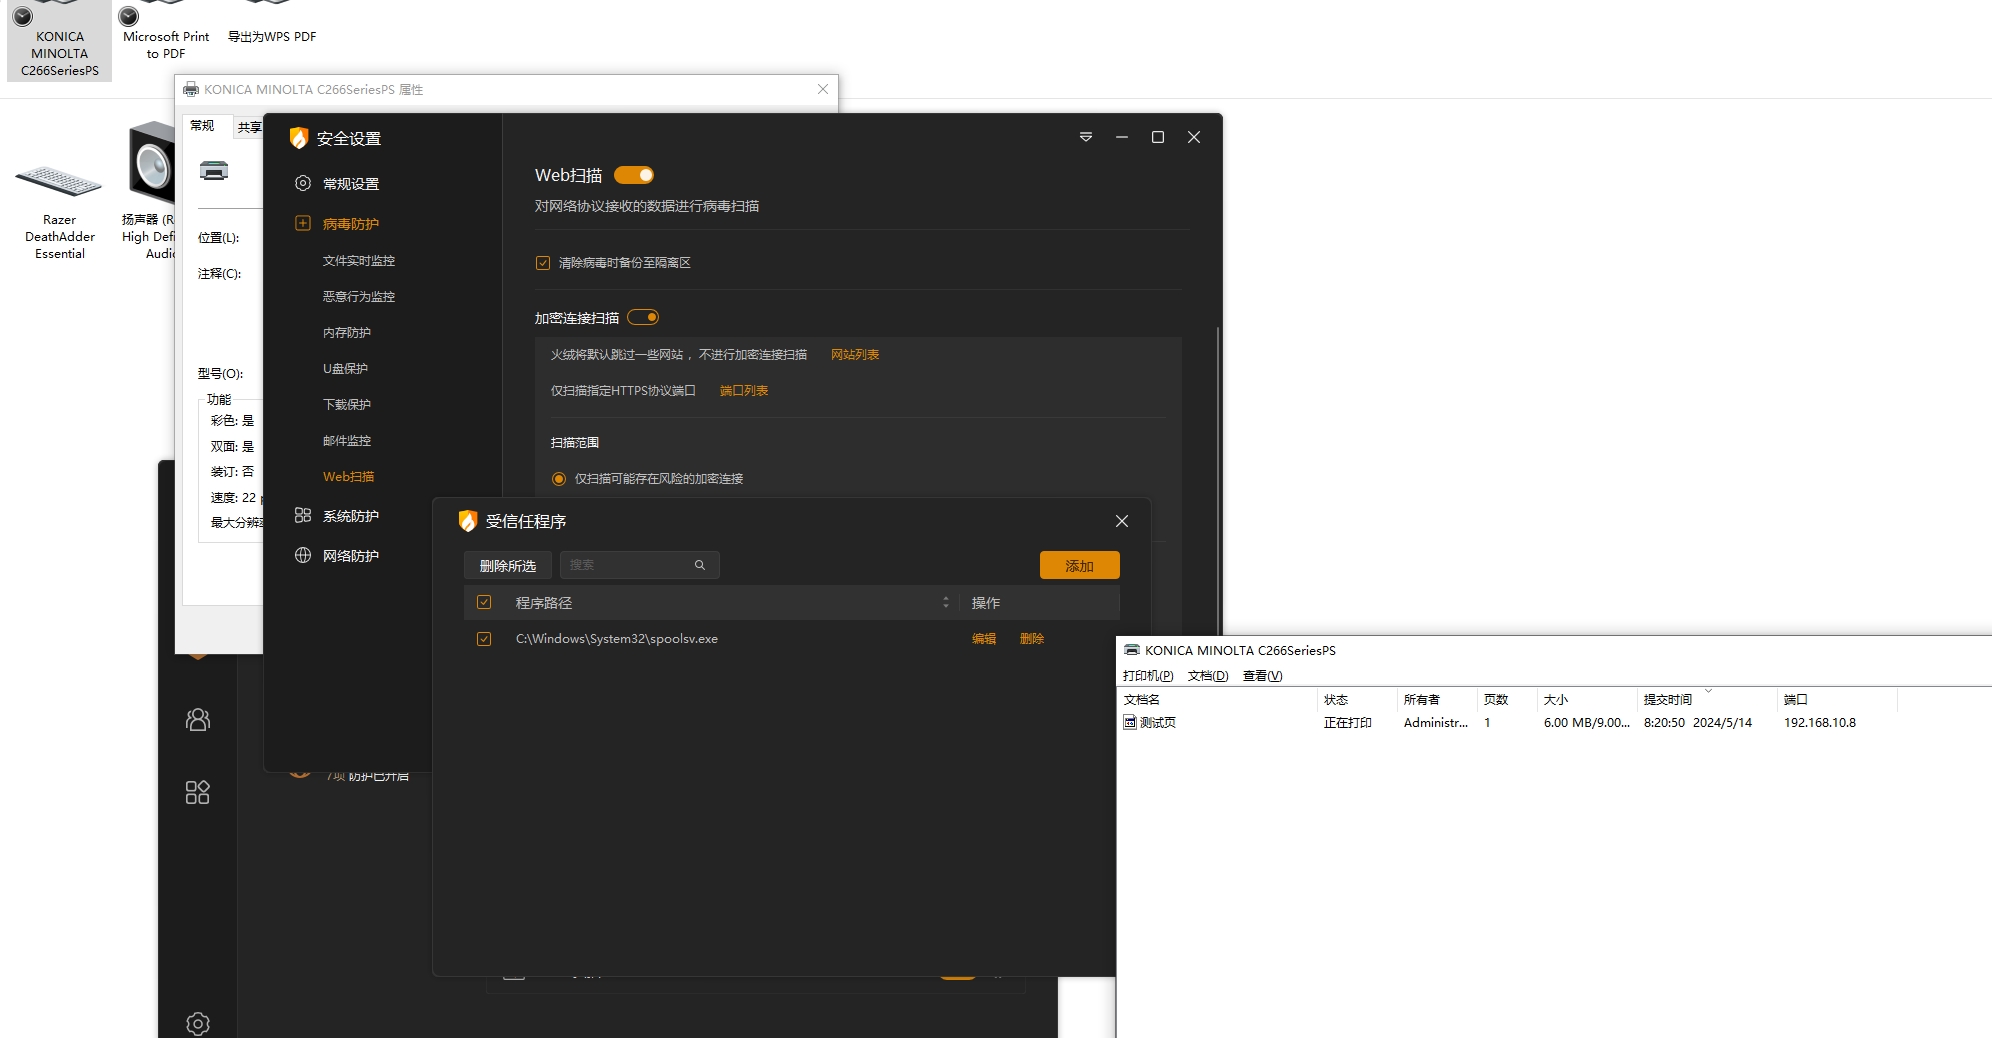Toggle the 加密连接扫描 switch

click(x=643, y=317)
